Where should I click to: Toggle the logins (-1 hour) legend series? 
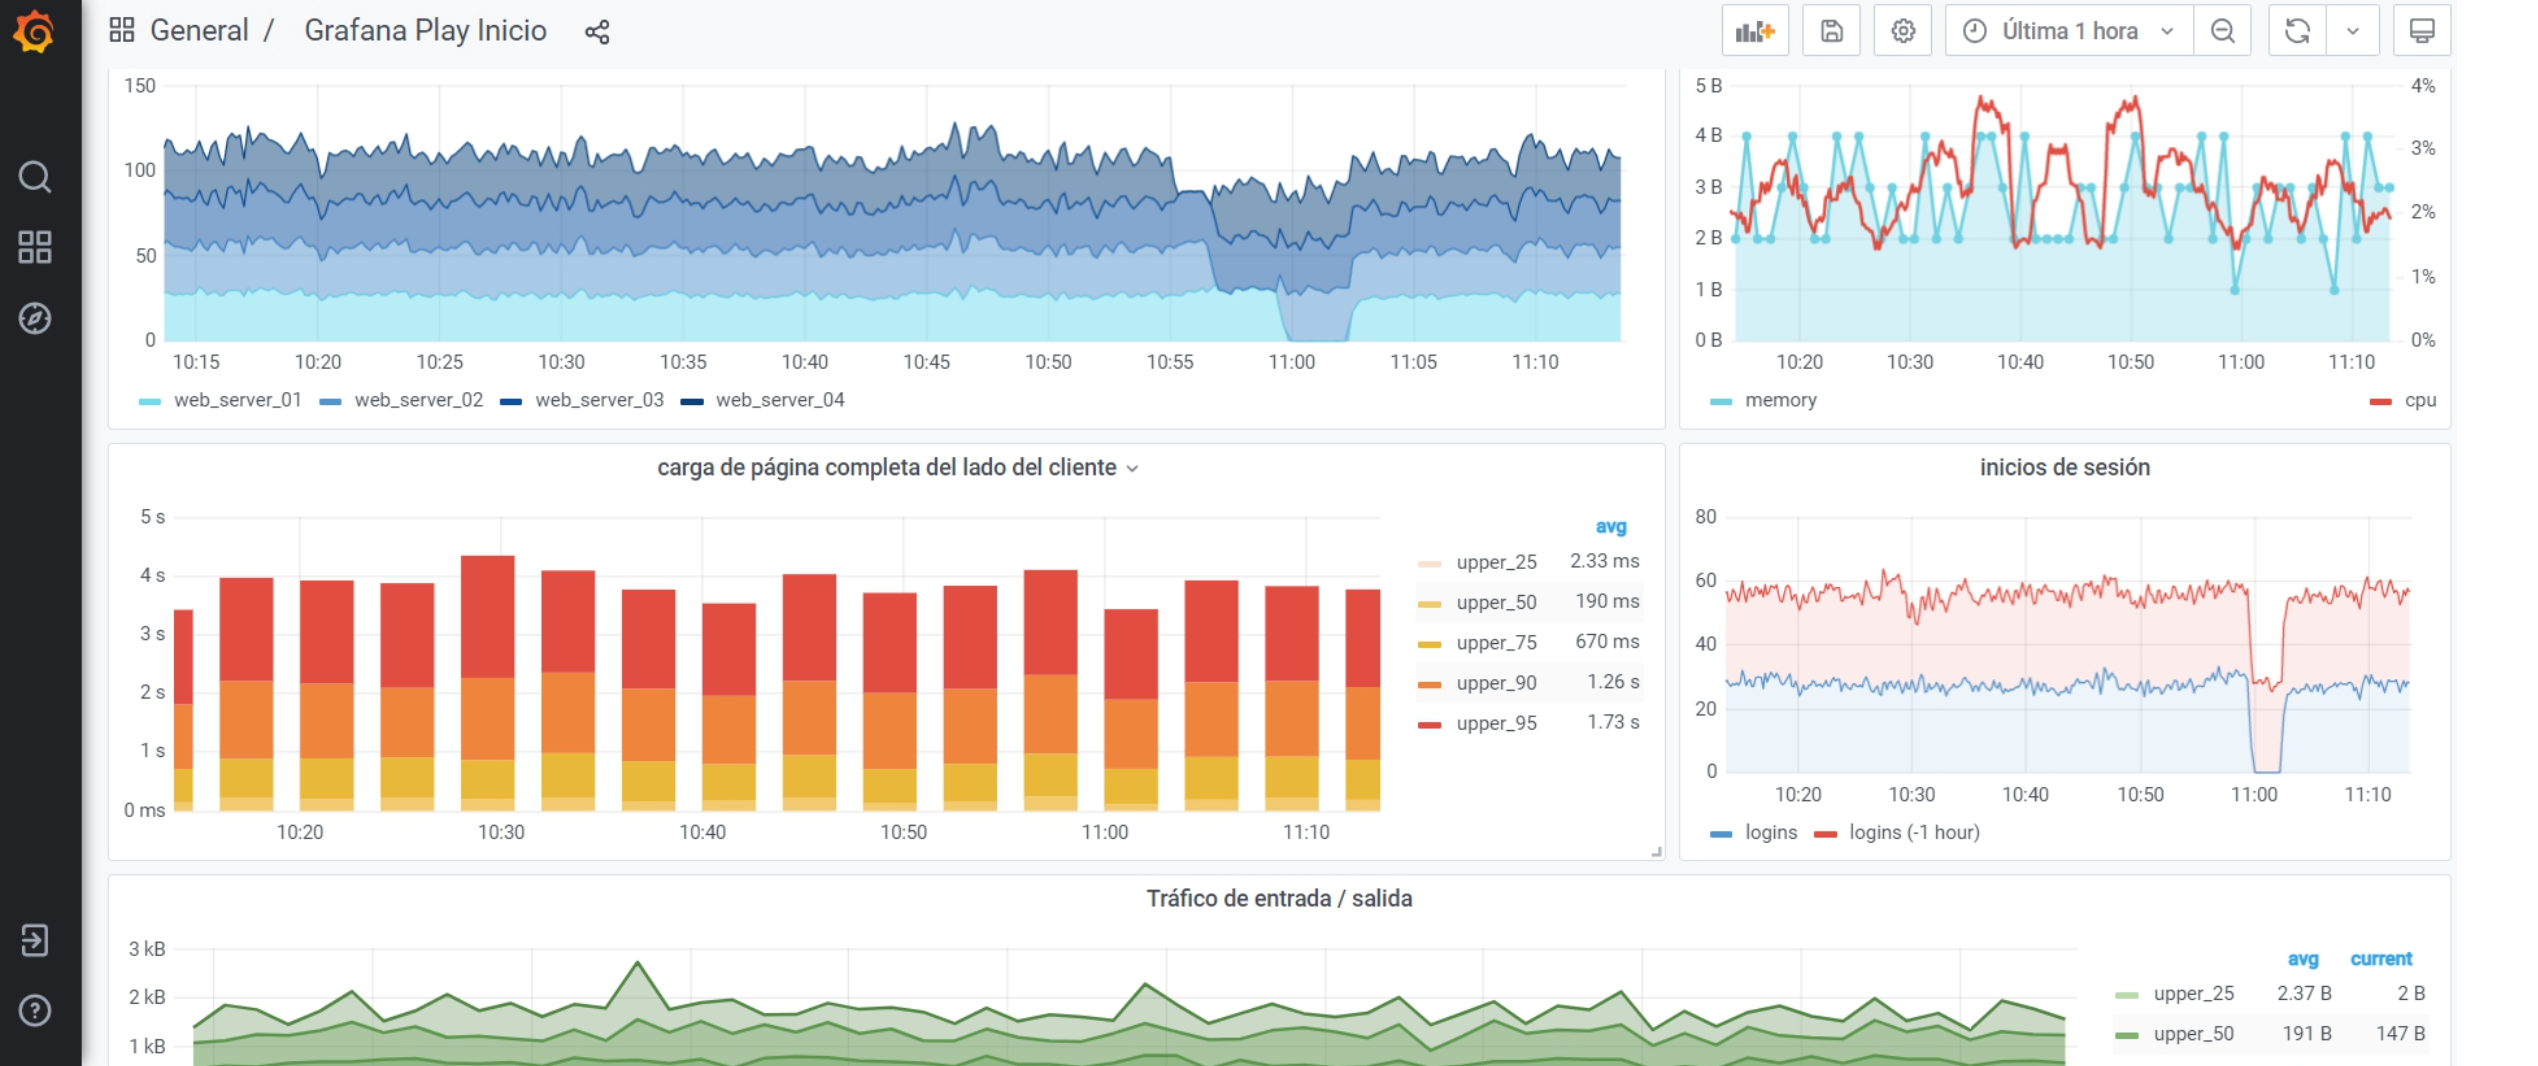coord(1914,832)
